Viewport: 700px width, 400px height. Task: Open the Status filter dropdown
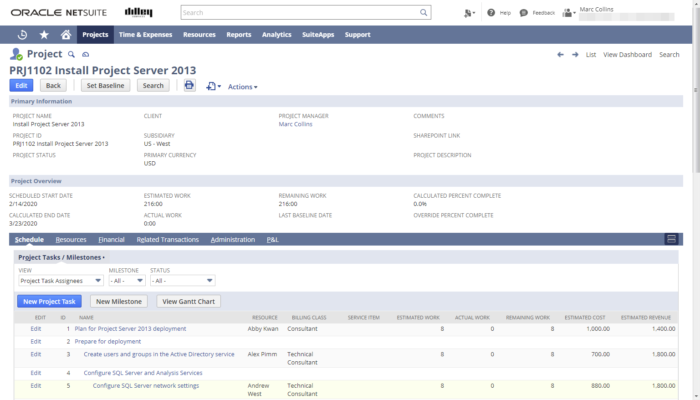tap(183, 280)
